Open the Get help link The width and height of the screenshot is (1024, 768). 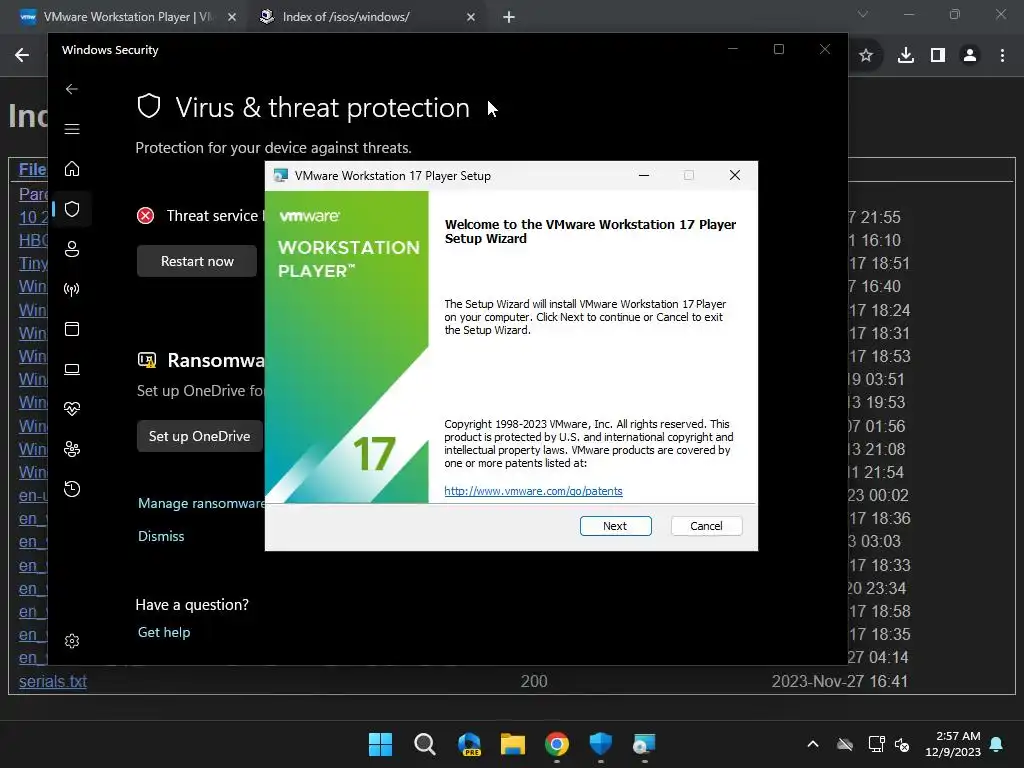(164, 632)
